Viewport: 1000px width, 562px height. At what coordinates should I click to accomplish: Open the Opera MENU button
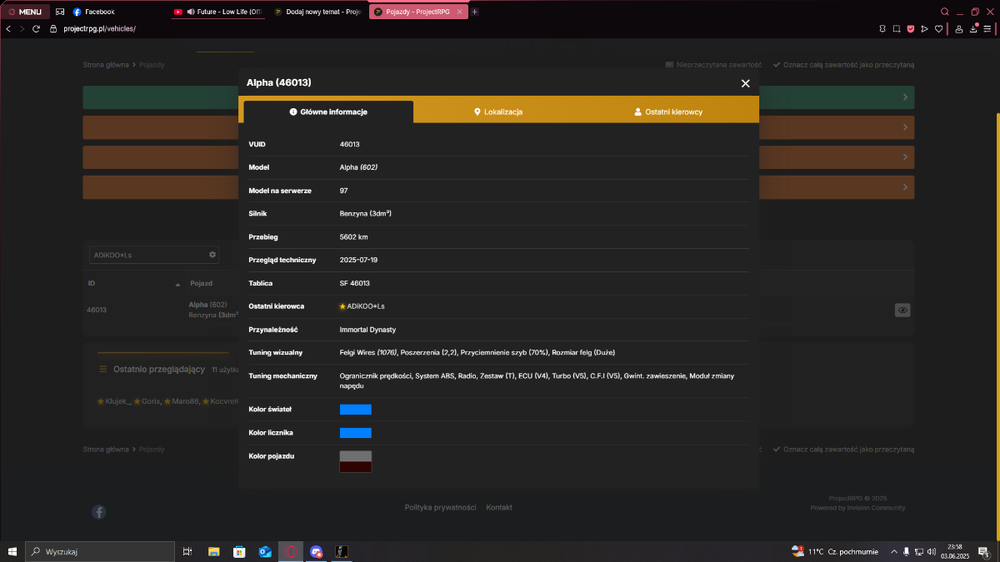pyautogui.click(x=25, y=11)
